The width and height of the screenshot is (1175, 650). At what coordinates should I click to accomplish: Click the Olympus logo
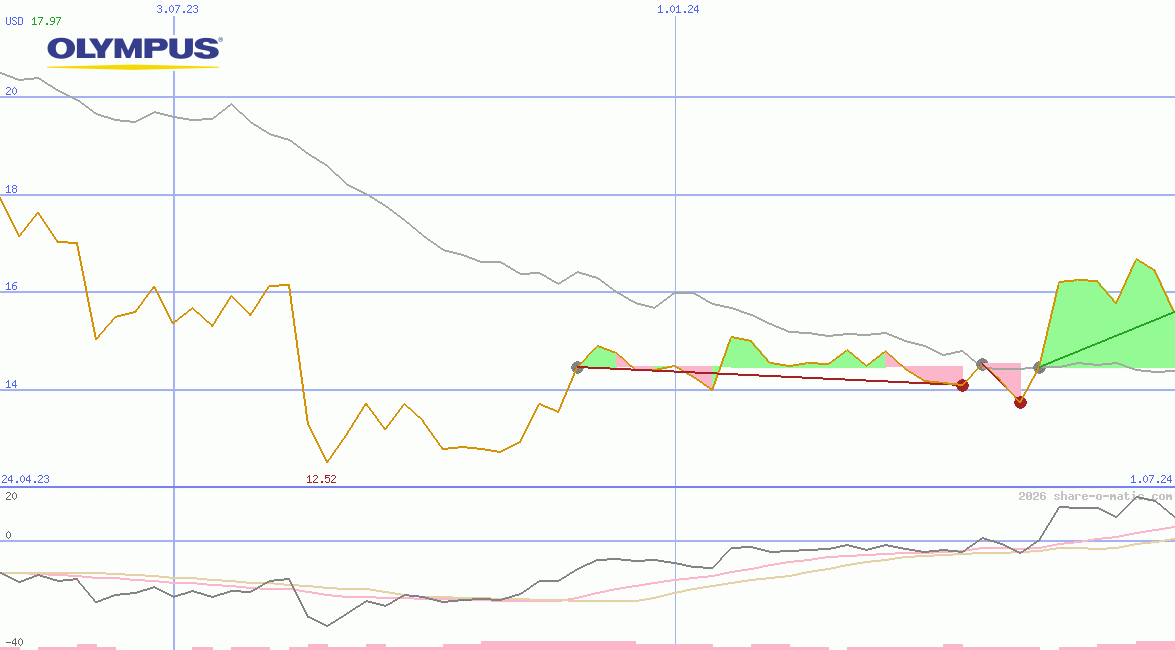coord(134,51)
